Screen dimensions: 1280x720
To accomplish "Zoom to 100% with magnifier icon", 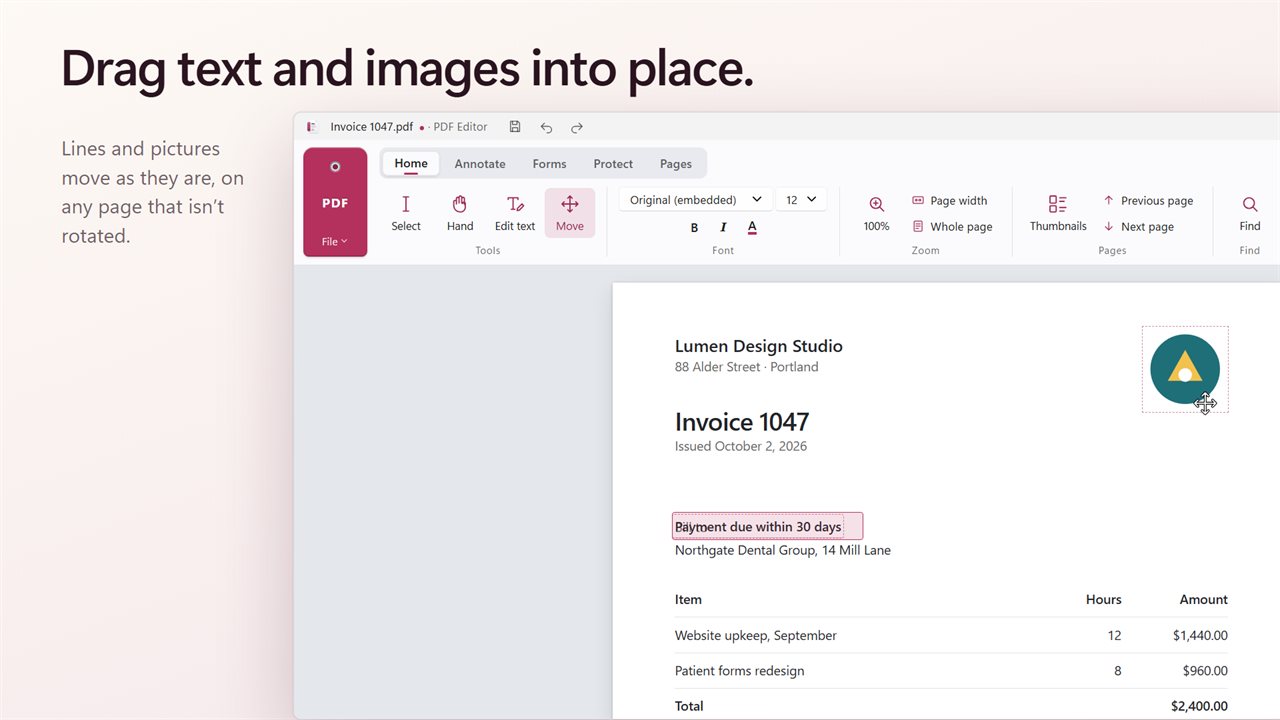I will (x=877, y=213).
